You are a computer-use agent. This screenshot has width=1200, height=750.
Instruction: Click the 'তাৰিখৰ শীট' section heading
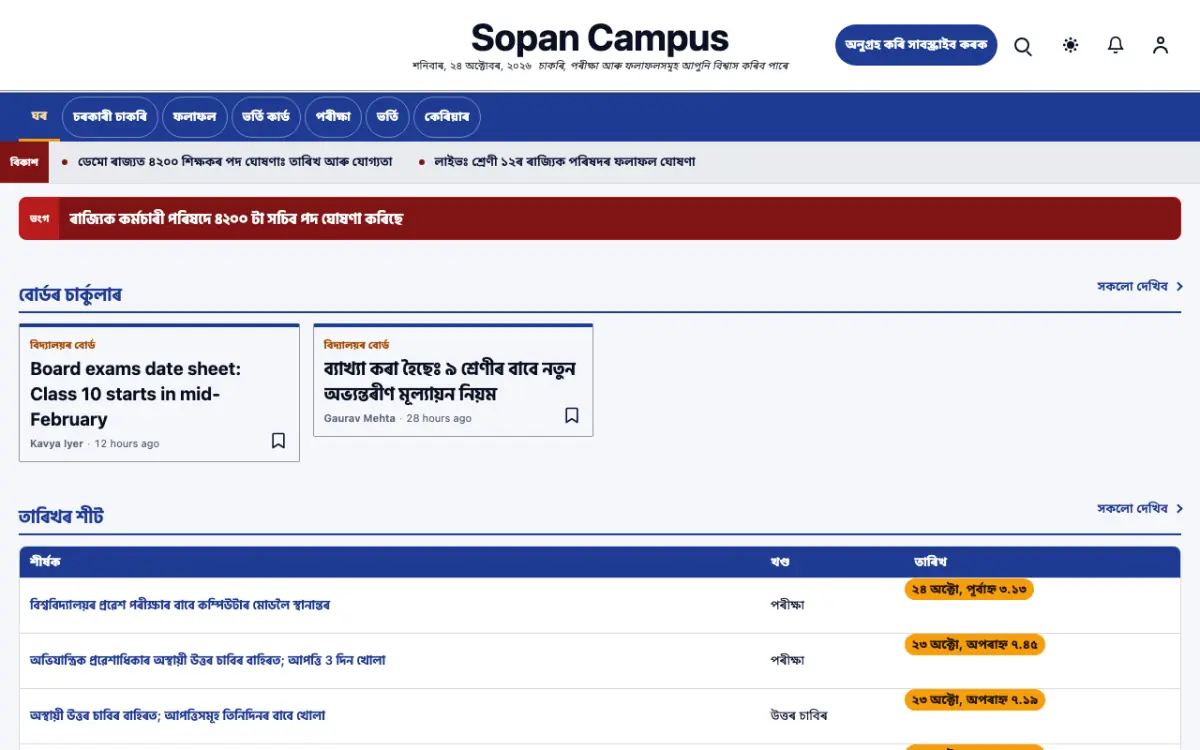tap(61, 517)
